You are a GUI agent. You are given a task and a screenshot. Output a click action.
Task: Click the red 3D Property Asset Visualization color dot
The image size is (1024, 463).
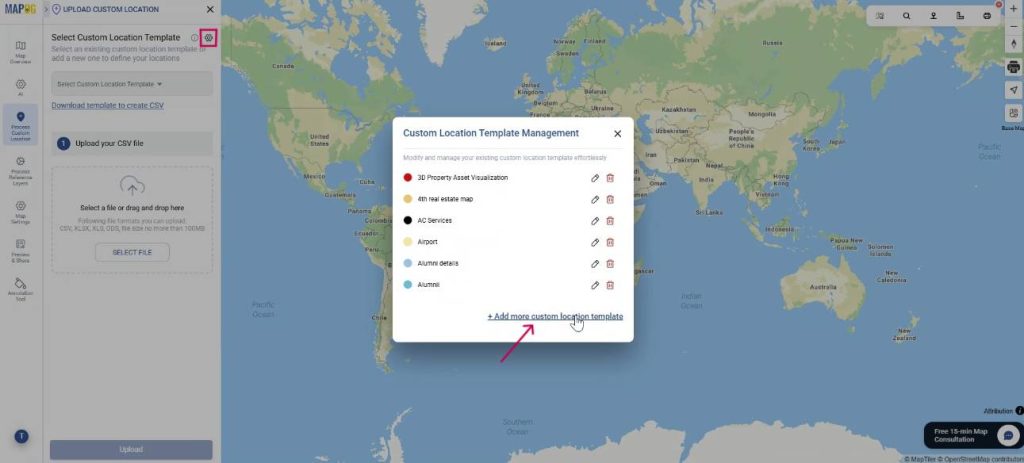tap(408, 178)
